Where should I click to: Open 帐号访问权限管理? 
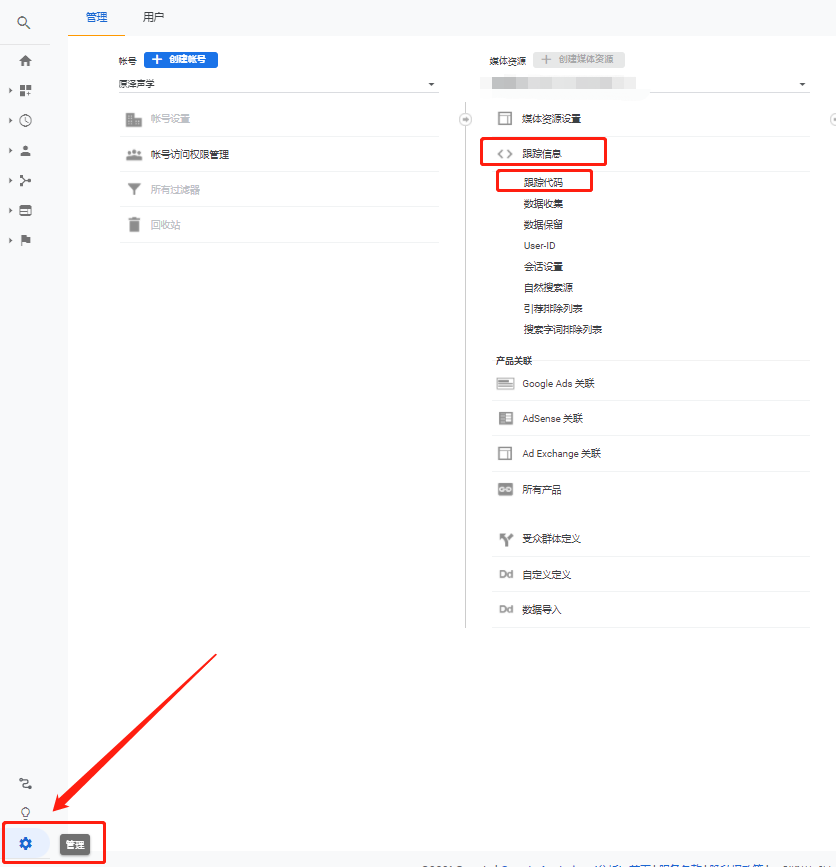pyautogui.click(x=190, y=155)
